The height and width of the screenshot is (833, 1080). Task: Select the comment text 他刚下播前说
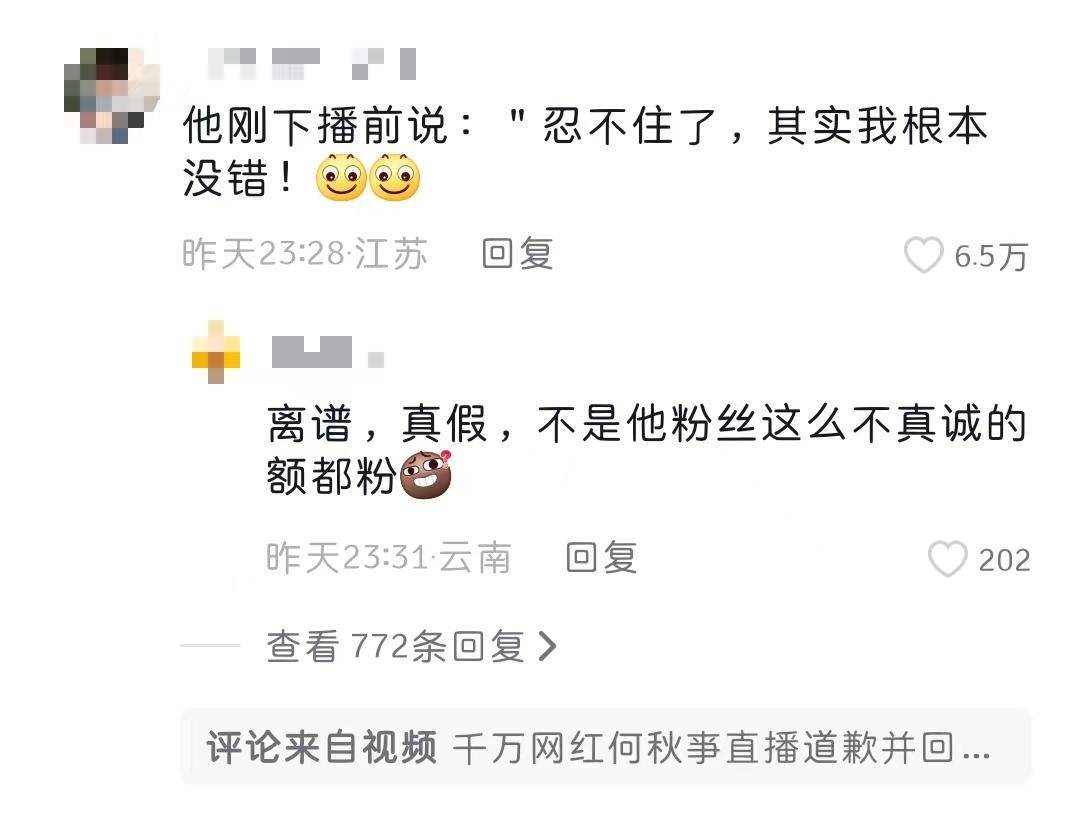pyautogui.click(x=315, y=127)
